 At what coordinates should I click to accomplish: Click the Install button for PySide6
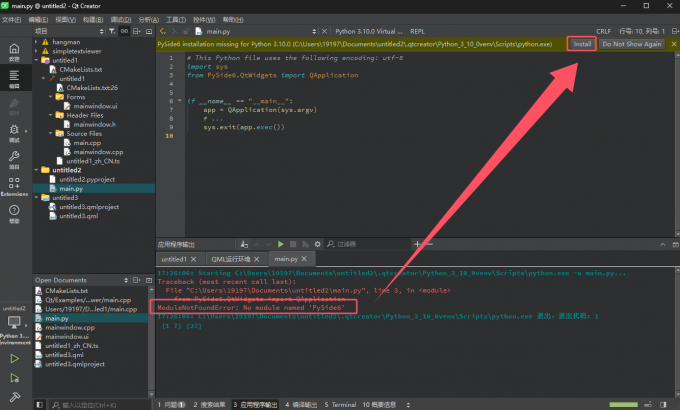click(582, 45)
